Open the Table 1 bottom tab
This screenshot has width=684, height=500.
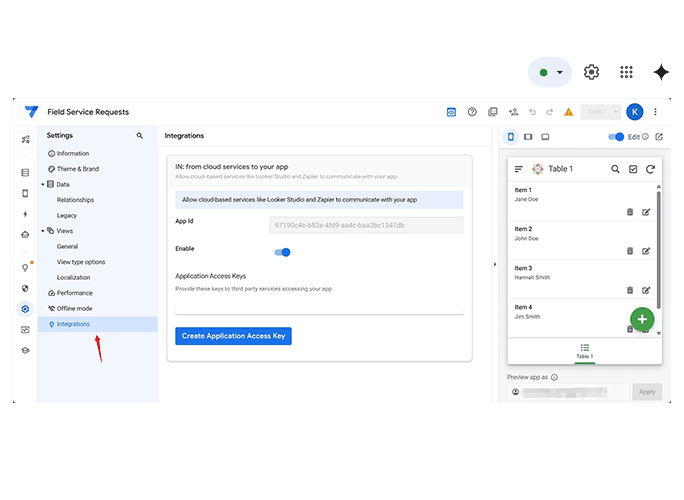585,351
